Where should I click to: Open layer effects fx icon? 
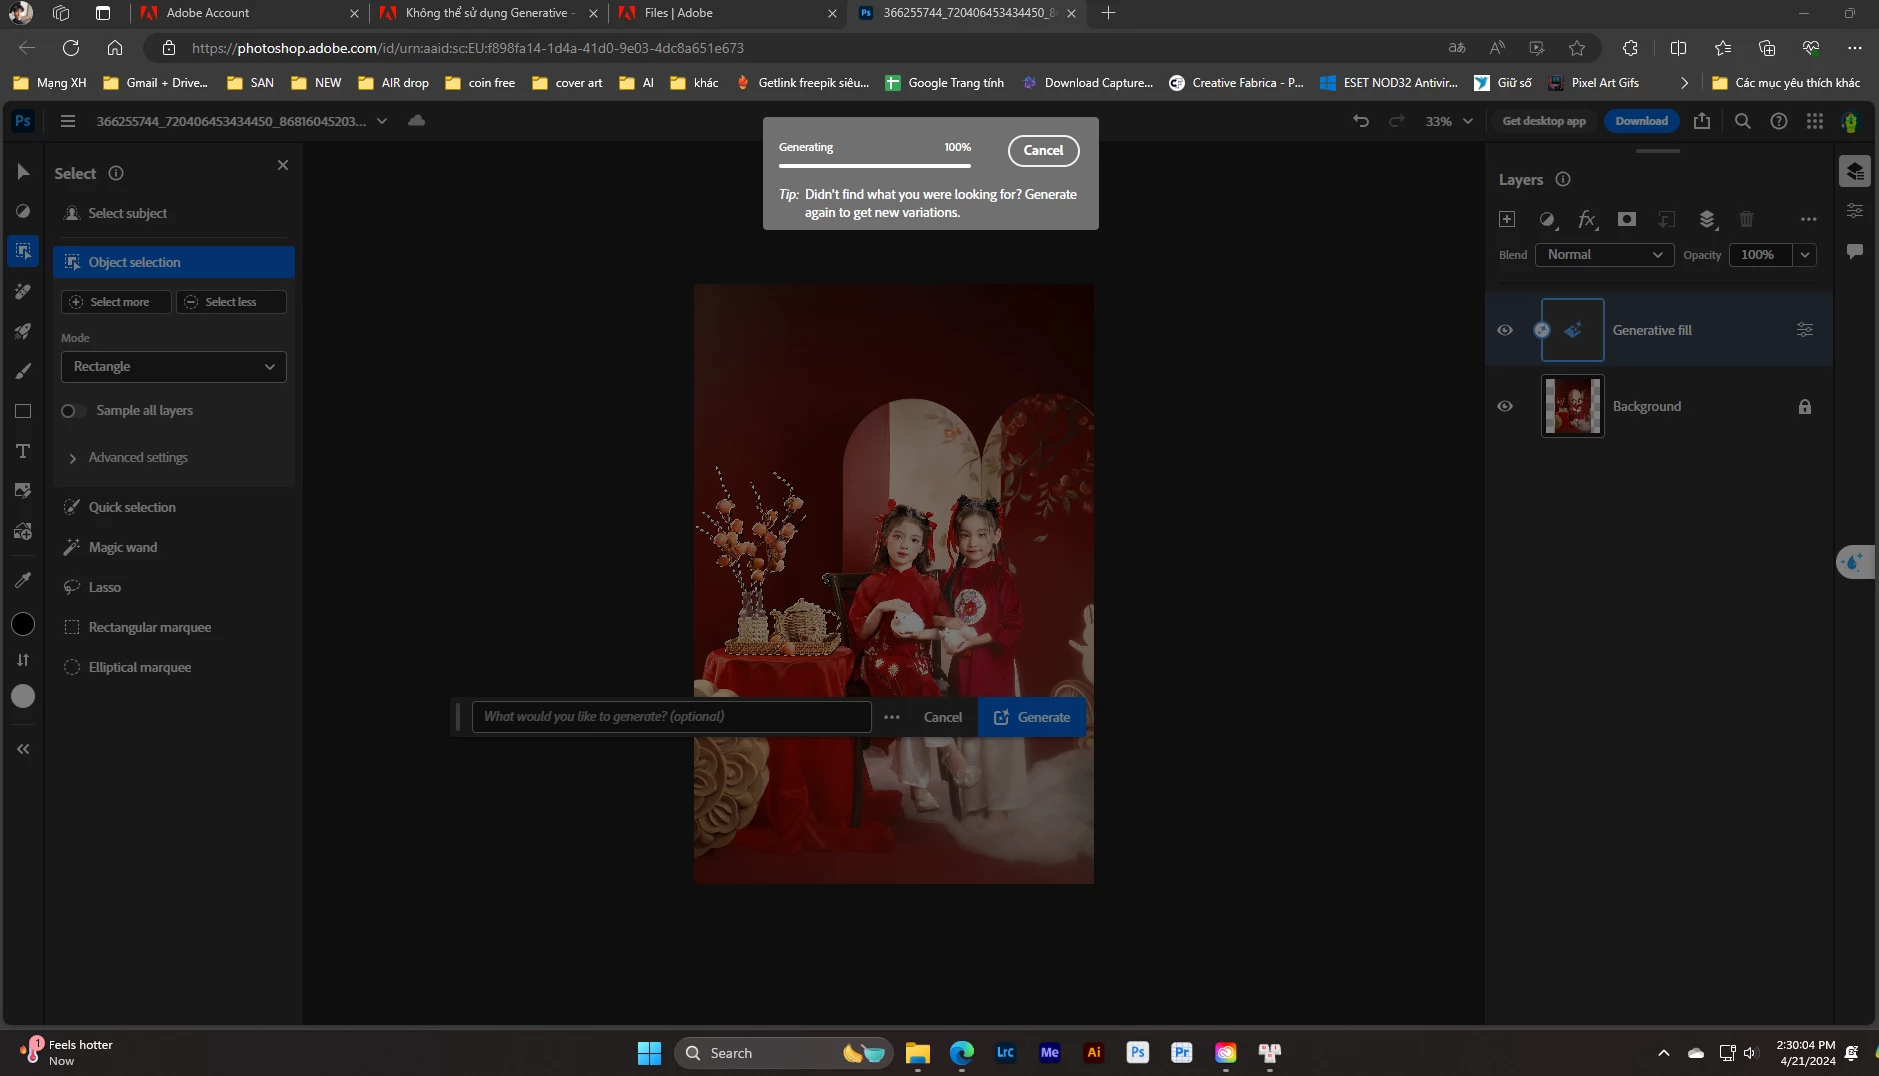[x=1587, y=219]
